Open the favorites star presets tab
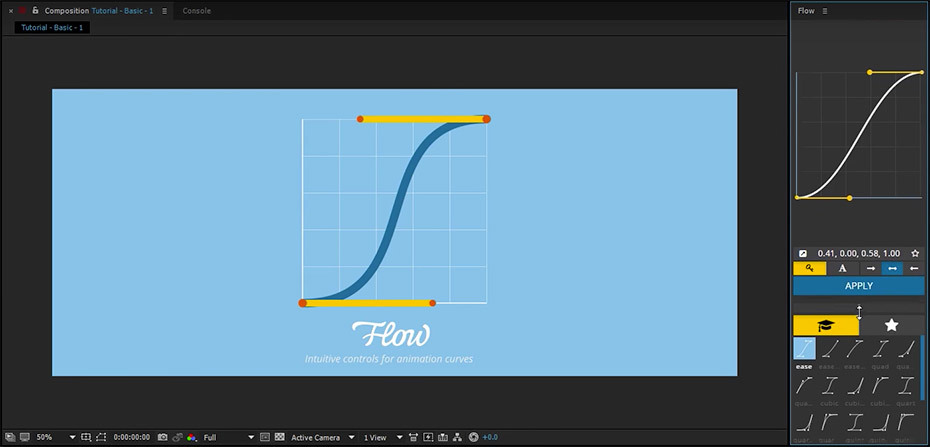This screenshot has height=447, width=930. (x=891, y=325)
